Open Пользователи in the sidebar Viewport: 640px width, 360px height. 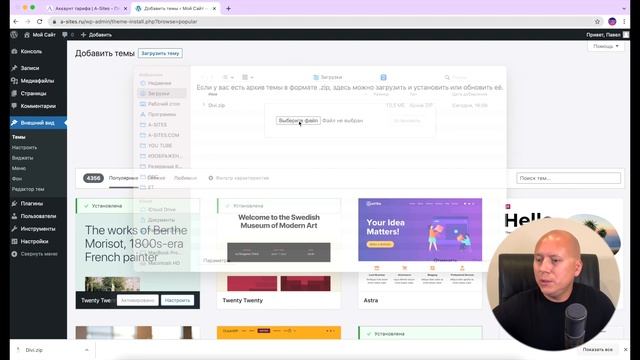point(38,216)
